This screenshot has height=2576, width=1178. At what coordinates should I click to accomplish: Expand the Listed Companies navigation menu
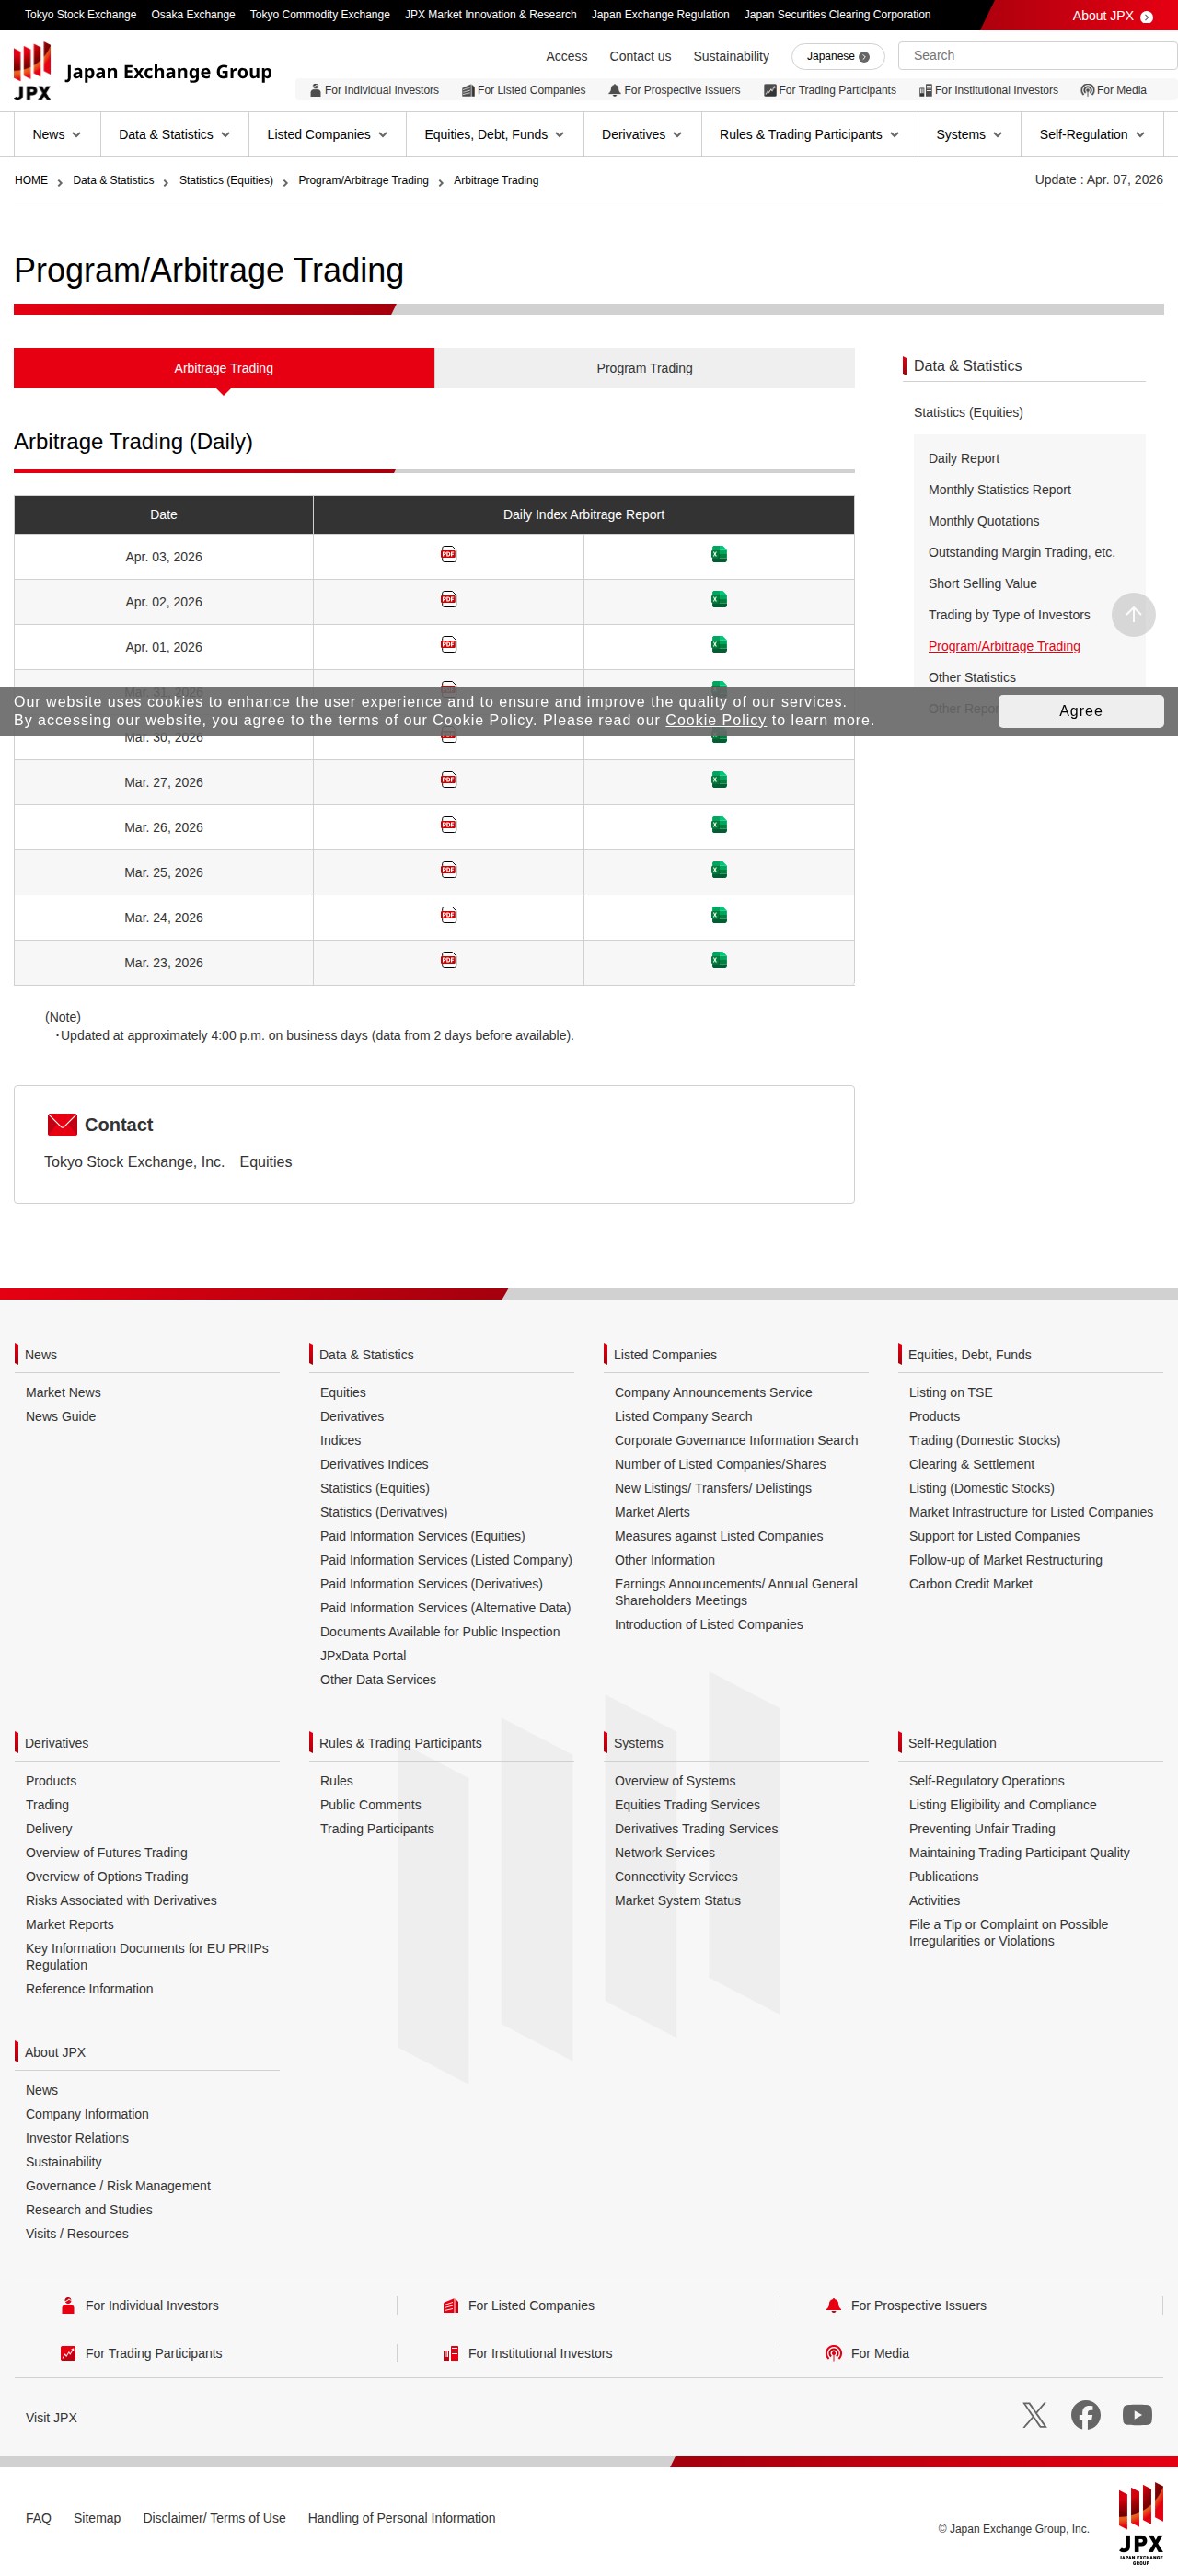[x=327, y=134]
